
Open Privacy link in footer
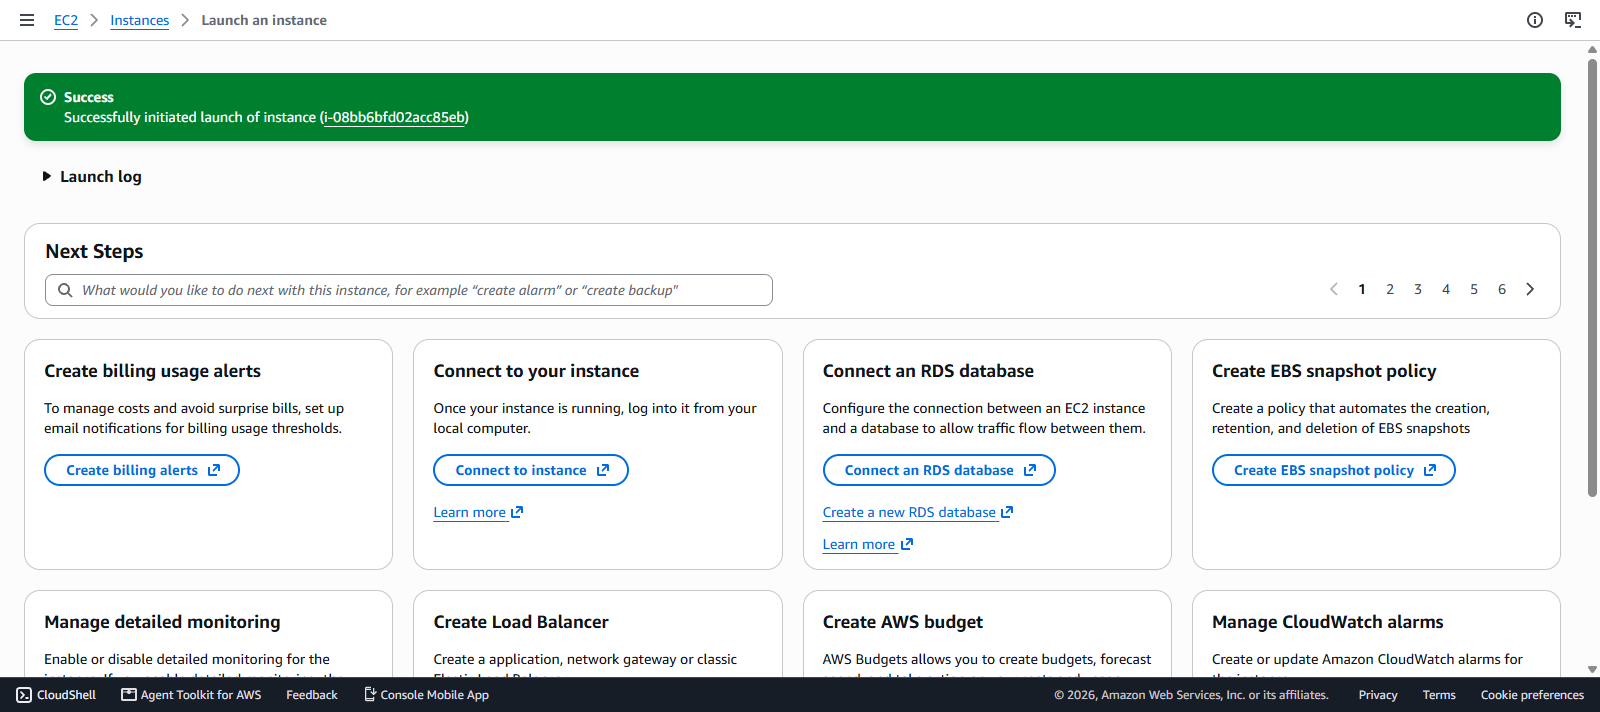(x=1378, y=695)
